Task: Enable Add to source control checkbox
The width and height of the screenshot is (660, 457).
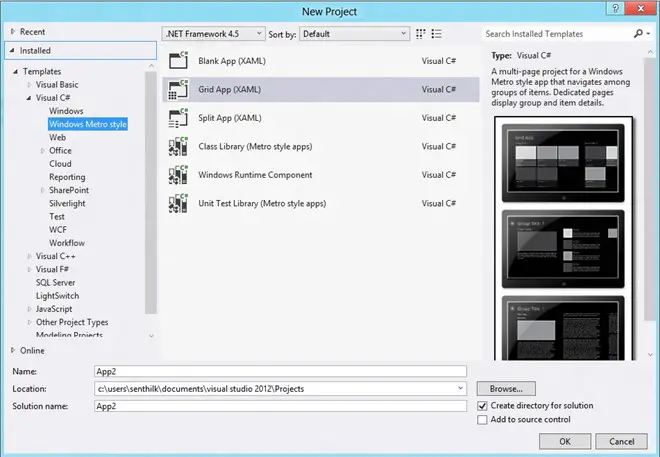Action: point(482,420)
